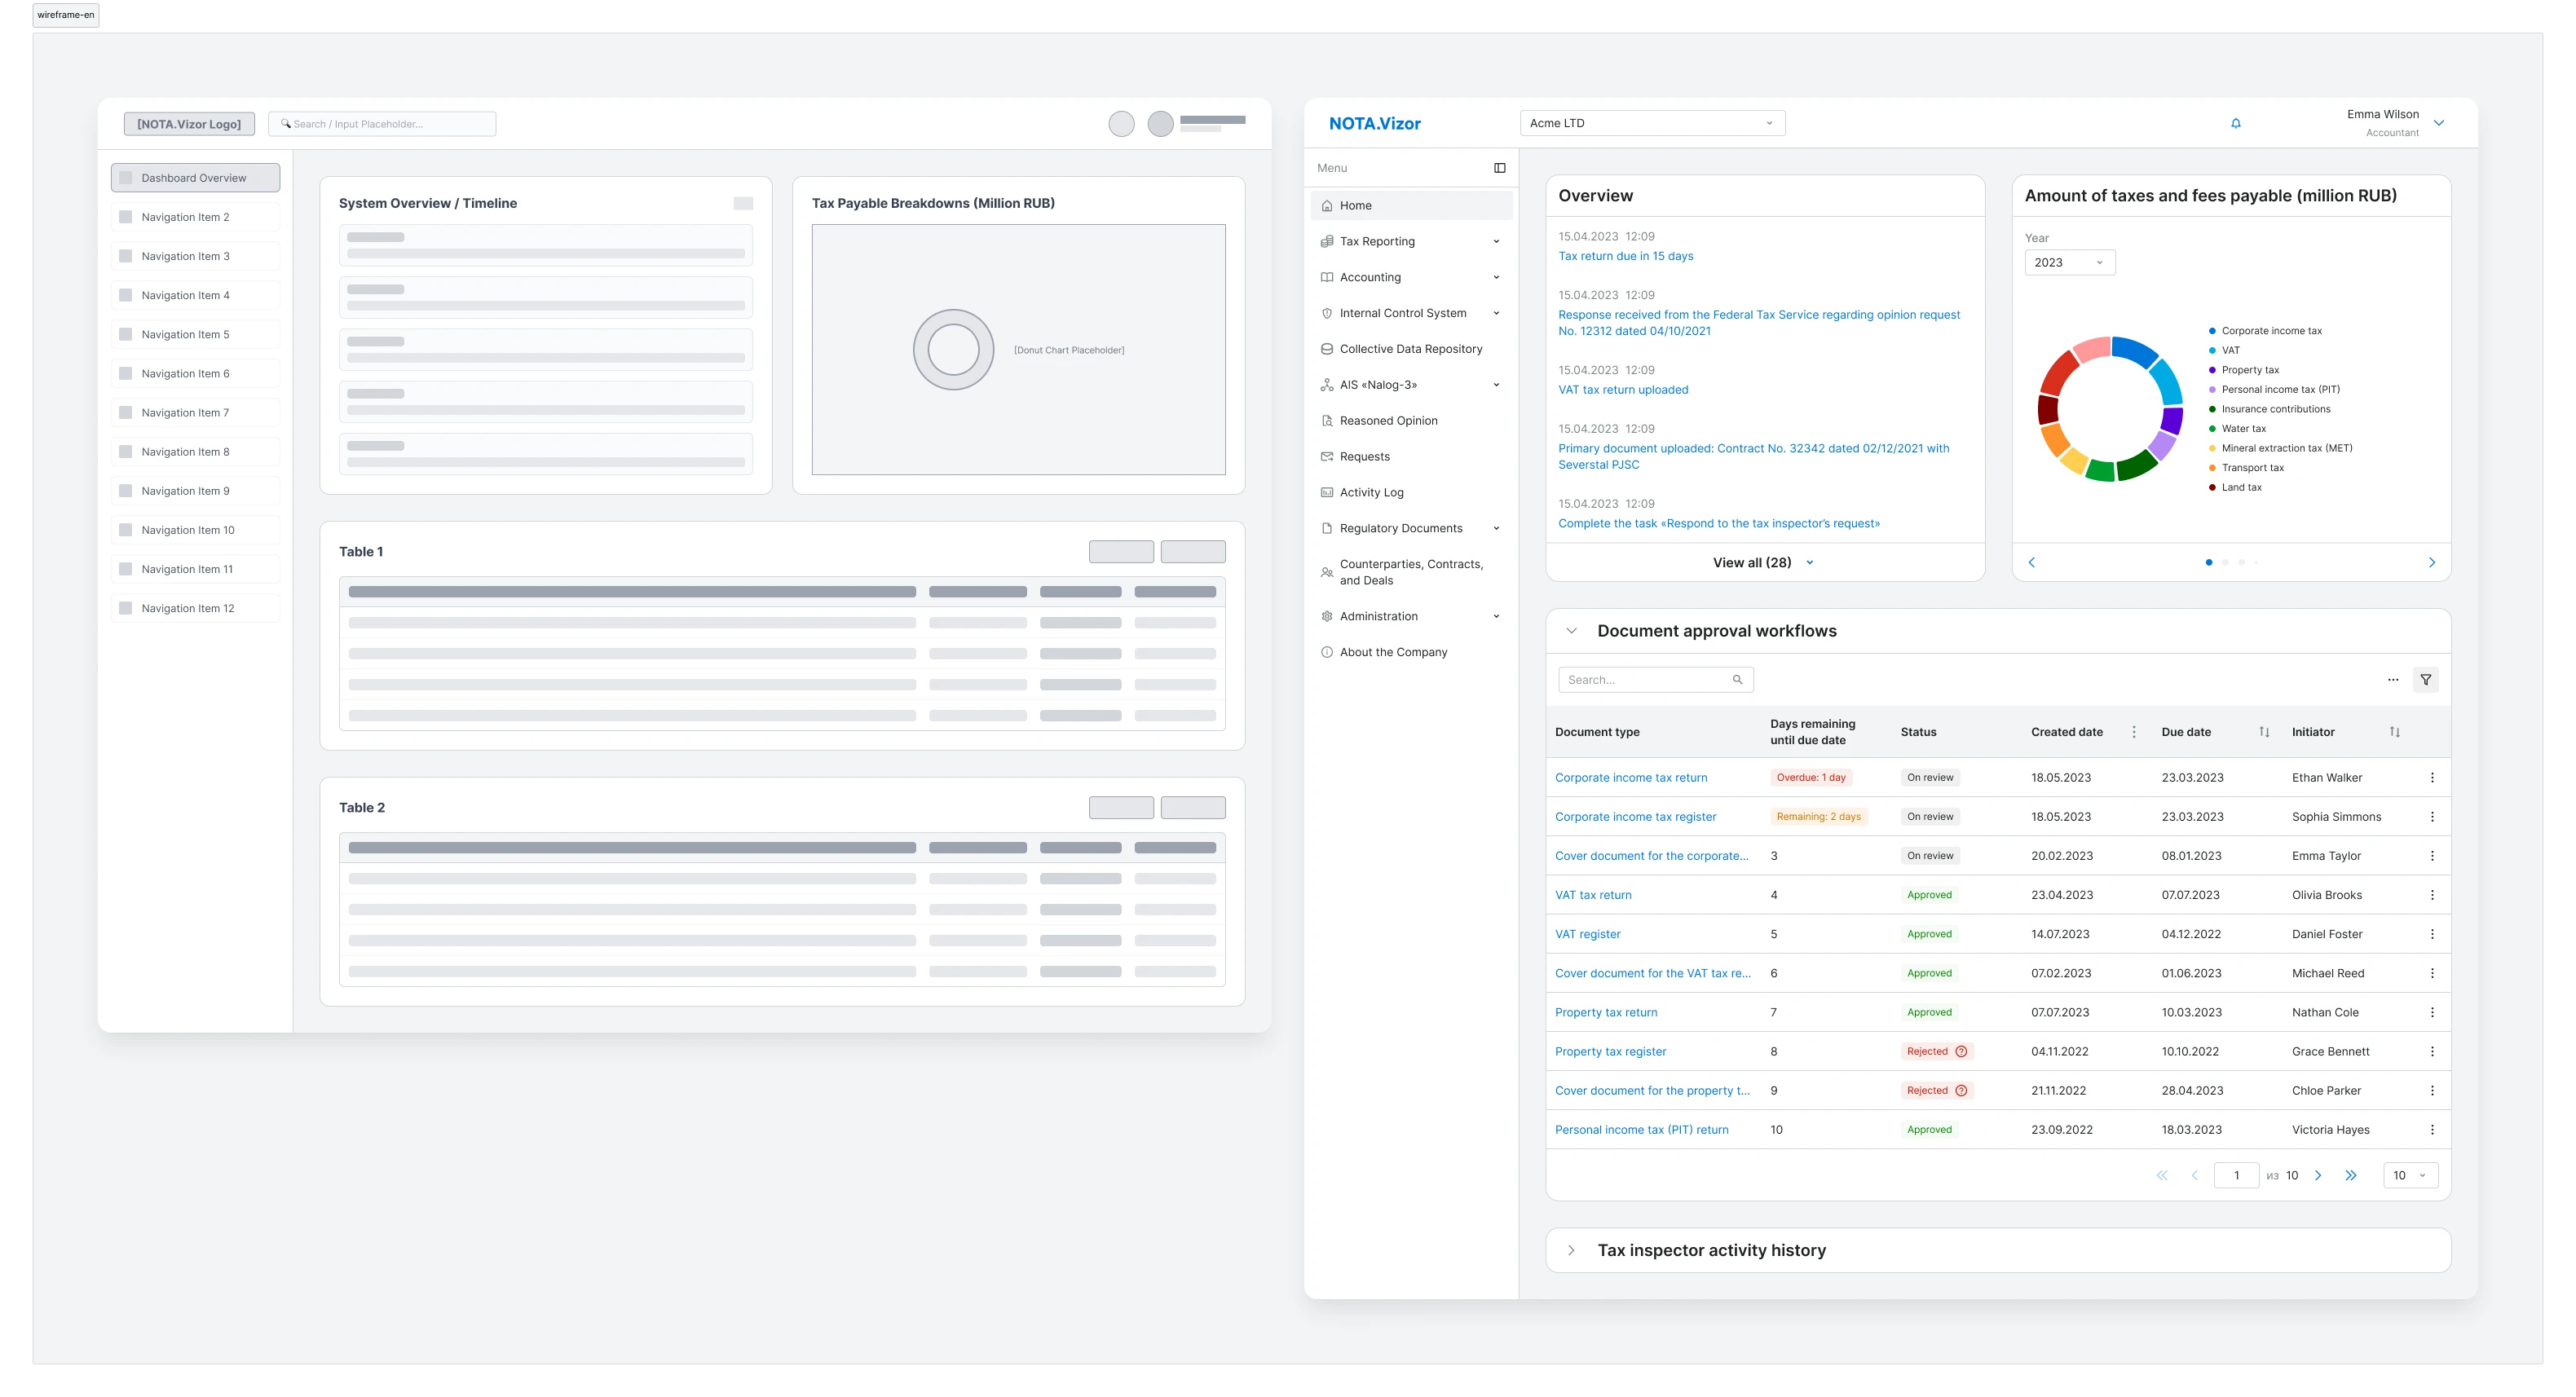
Task: Sort by the Due date column
Action: point(2264,732)
